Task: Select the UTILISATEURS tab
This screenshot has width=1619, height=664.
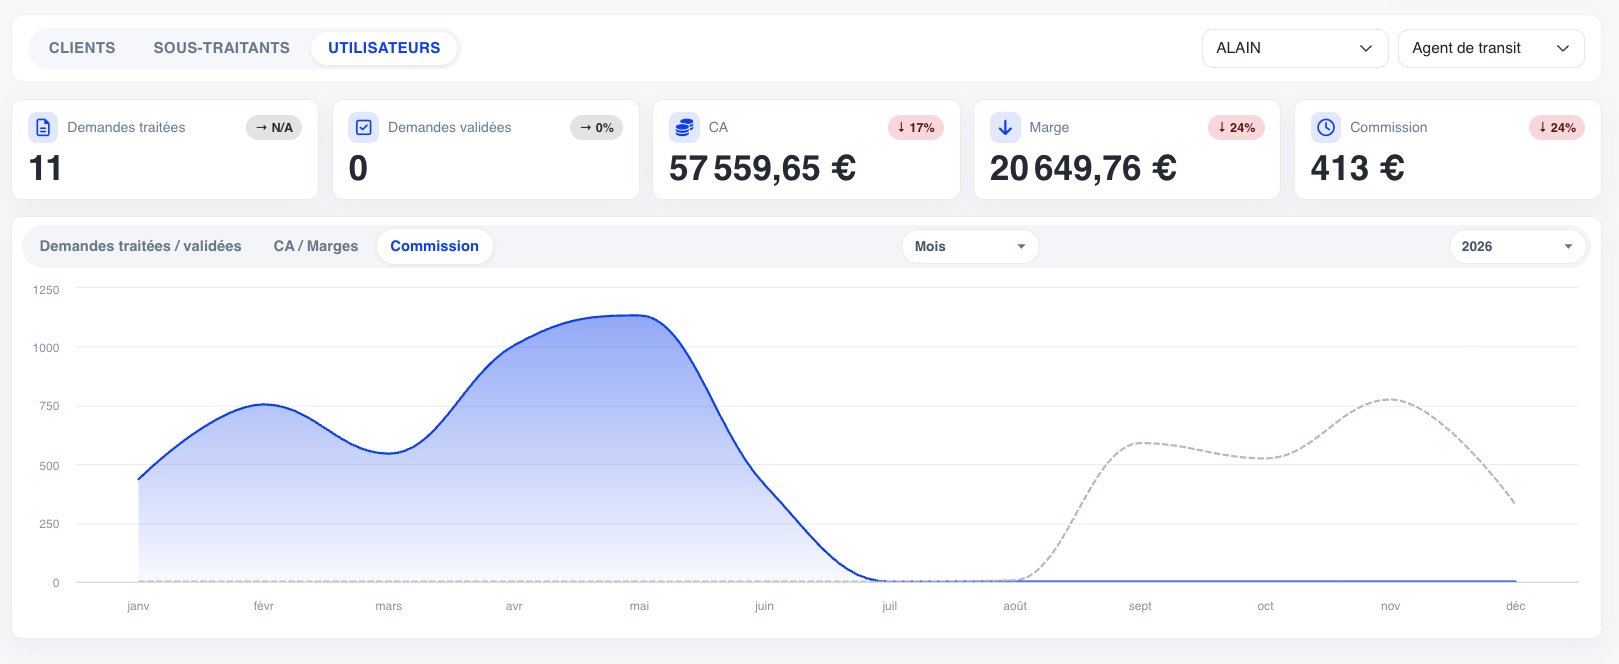Action: coord(384,48)
